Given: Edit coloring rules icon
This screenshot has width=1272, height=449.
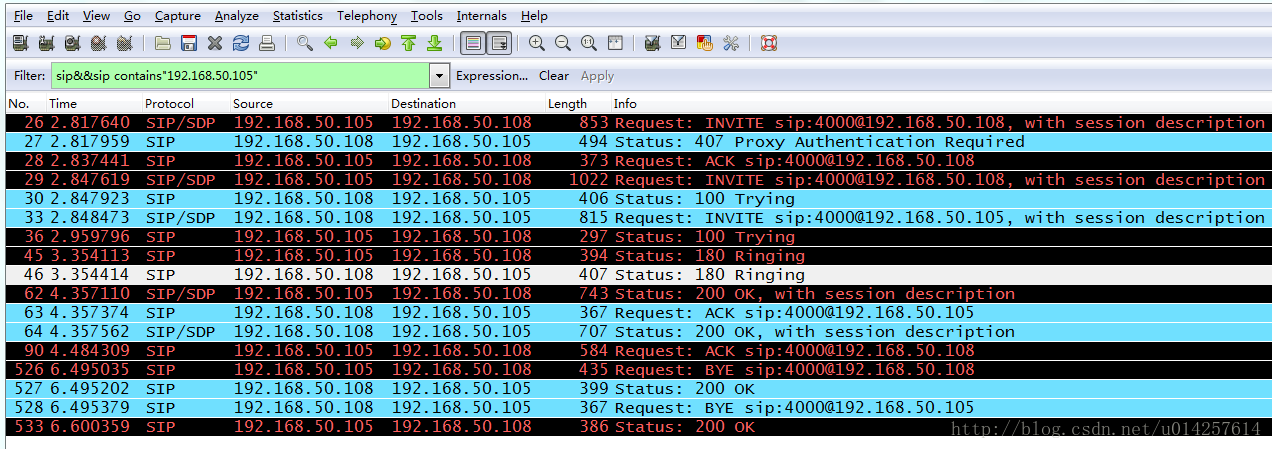Looking at the screenshot, I should [705, 43].
